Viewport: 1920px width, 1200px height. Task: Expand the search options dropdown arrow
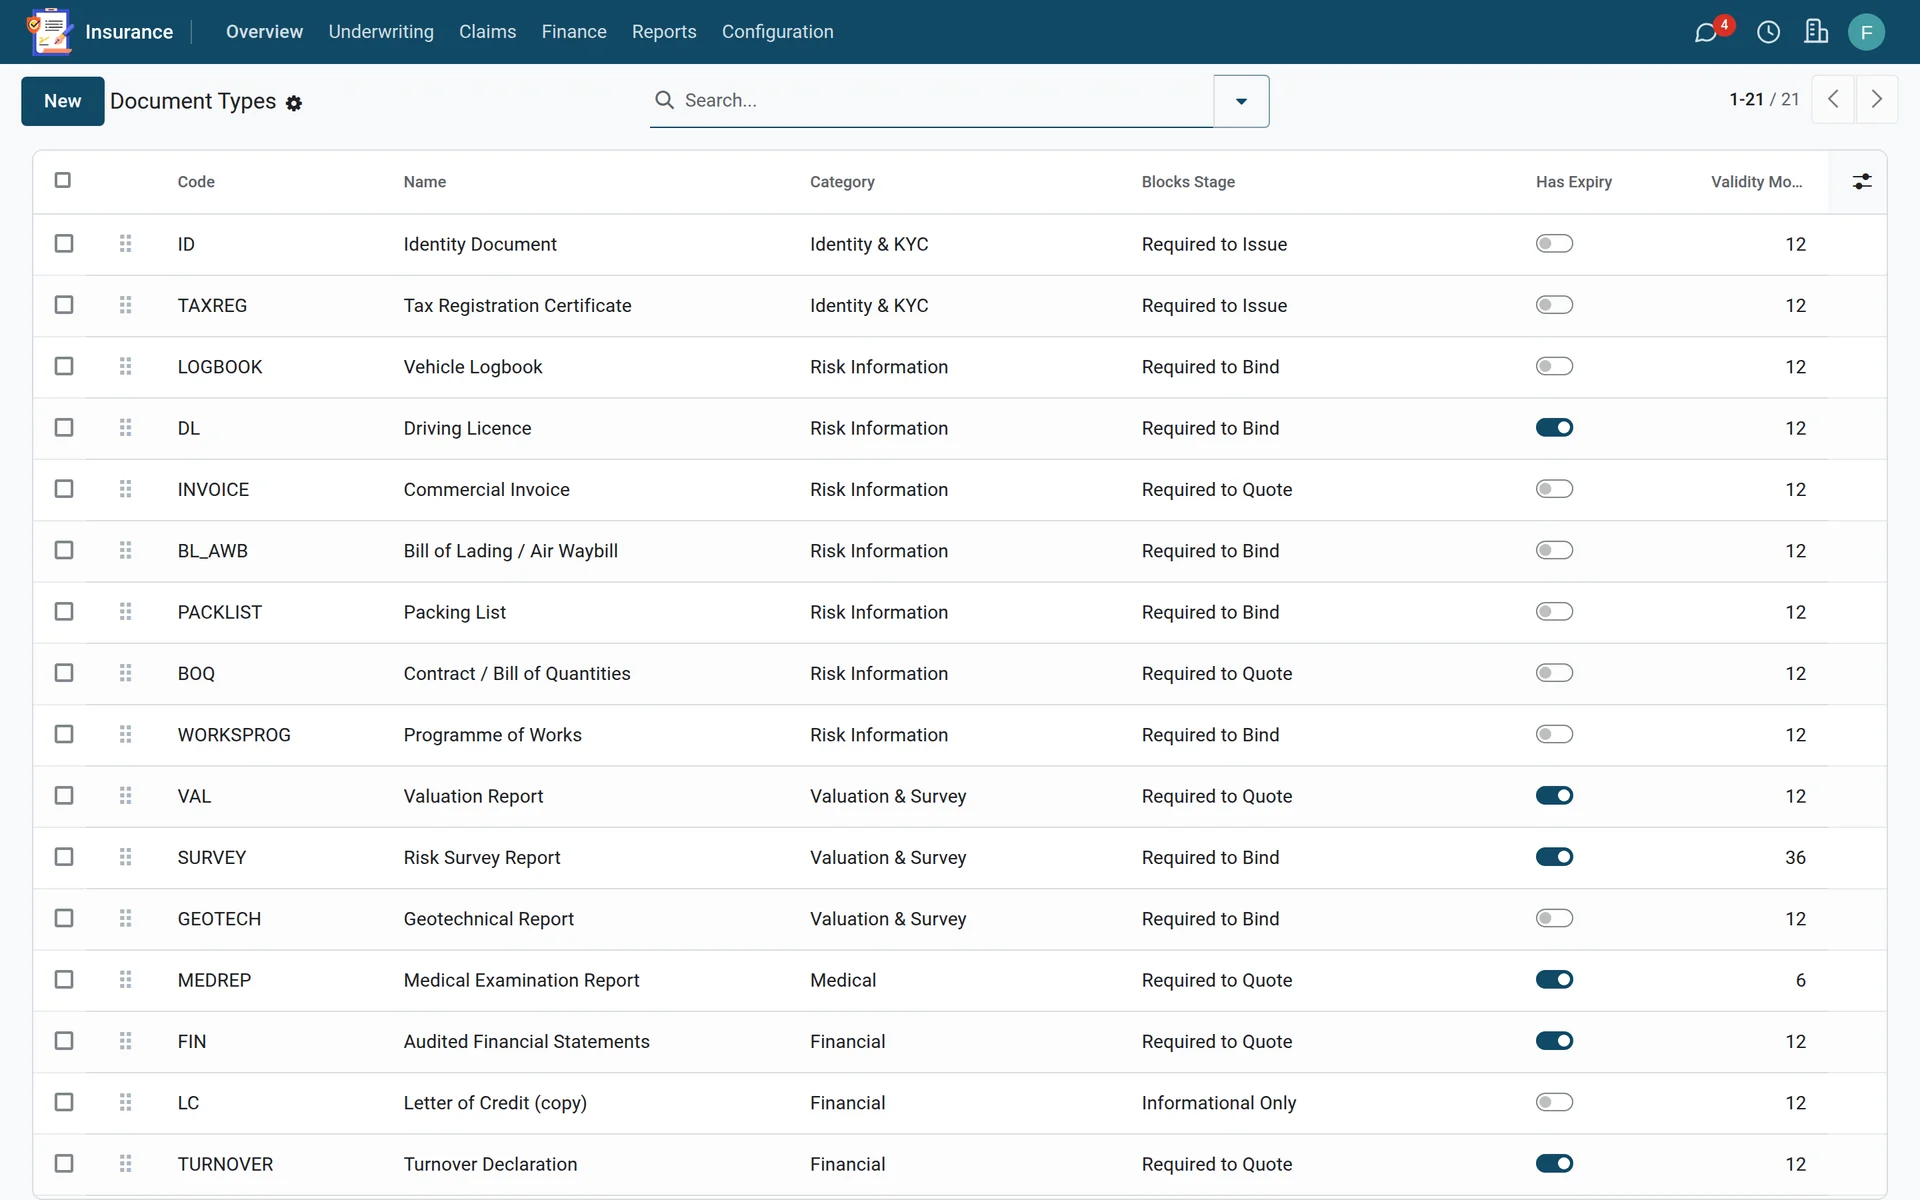(1241, 101)
